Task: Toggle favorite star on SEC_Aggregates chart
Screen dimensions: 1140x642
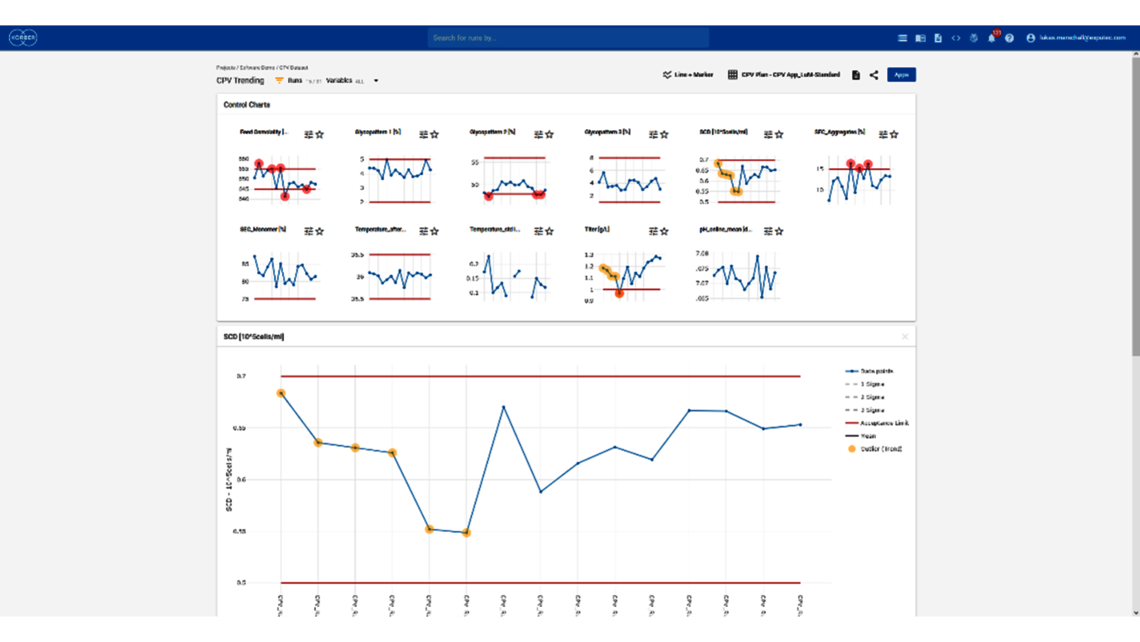Action: point(894,134)
